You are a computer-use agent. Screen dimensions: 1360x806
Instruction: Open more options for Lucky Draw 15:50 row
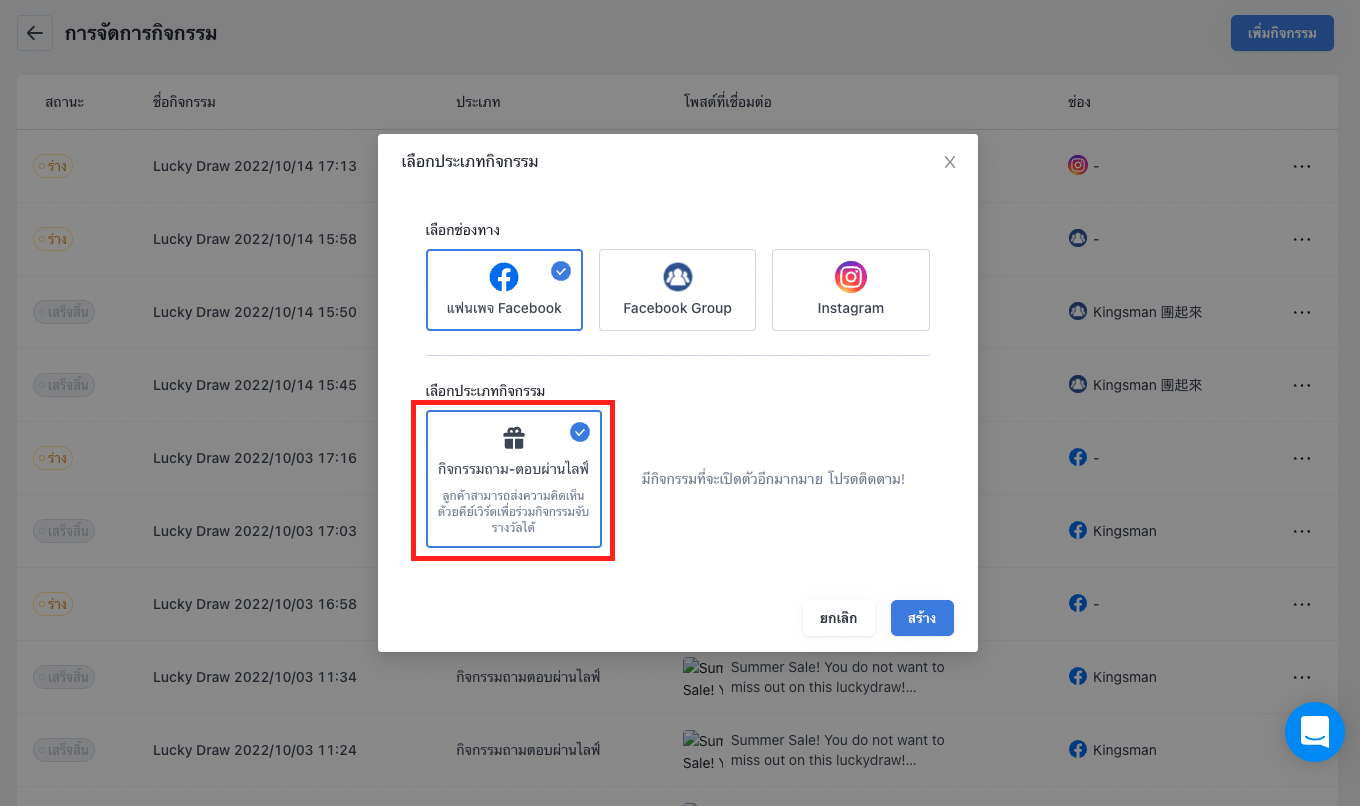1301,312
